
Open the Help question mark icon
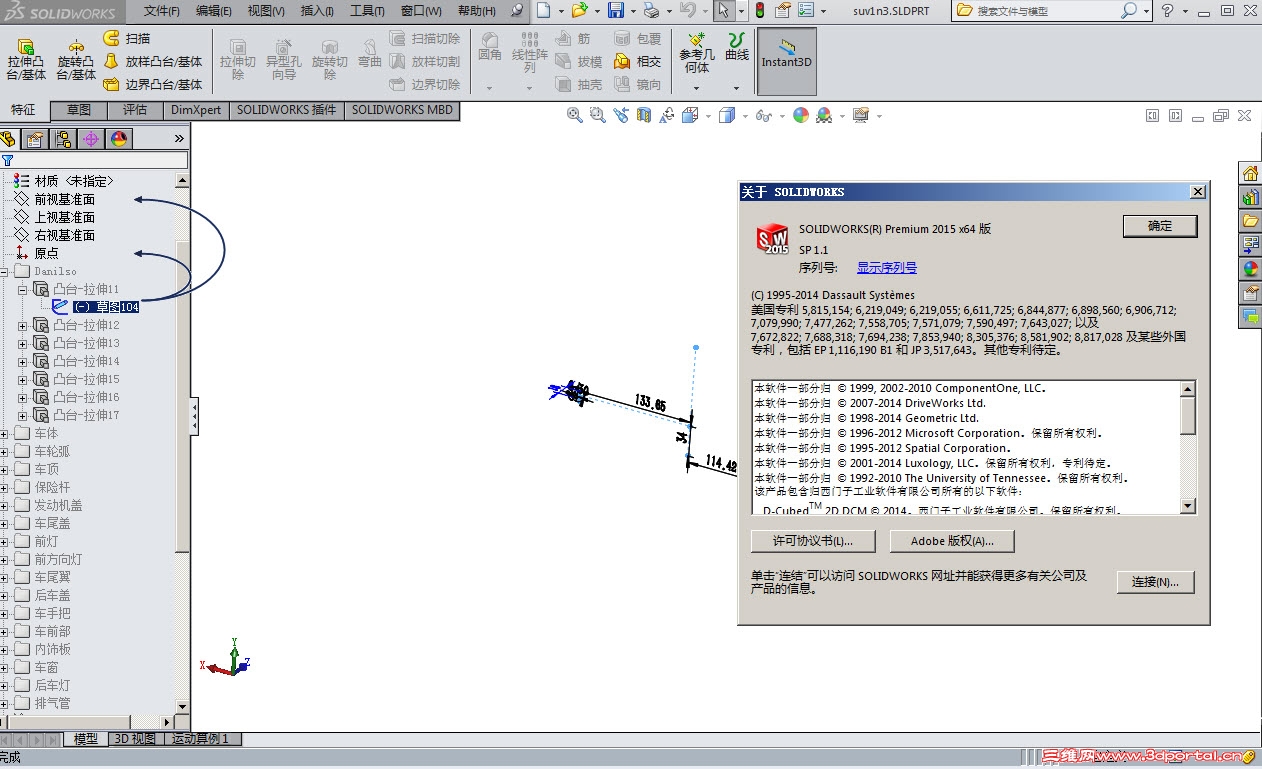click(1167, 11)
